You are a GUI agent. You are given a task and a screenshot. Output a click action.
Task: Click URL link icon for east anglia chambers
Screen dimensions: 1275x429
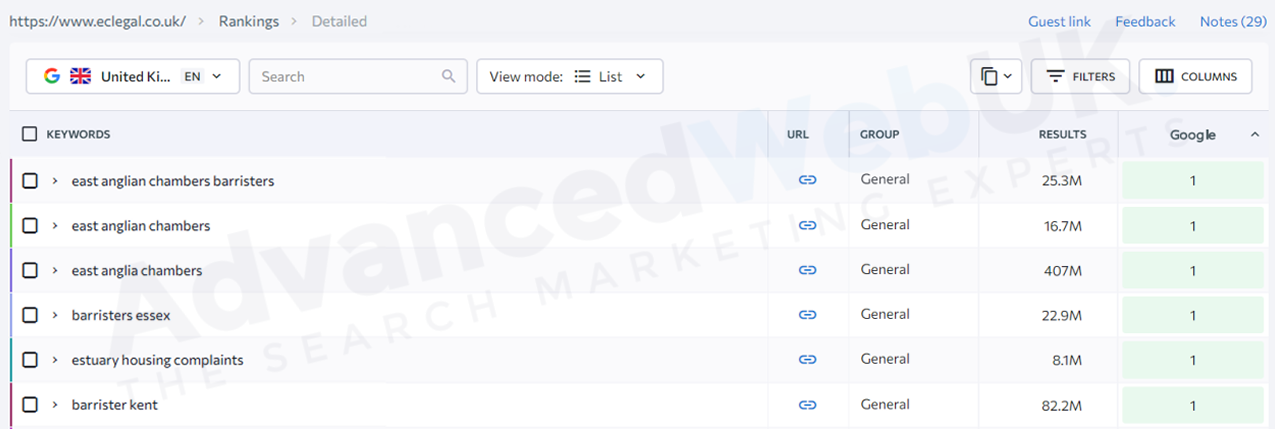807,270
